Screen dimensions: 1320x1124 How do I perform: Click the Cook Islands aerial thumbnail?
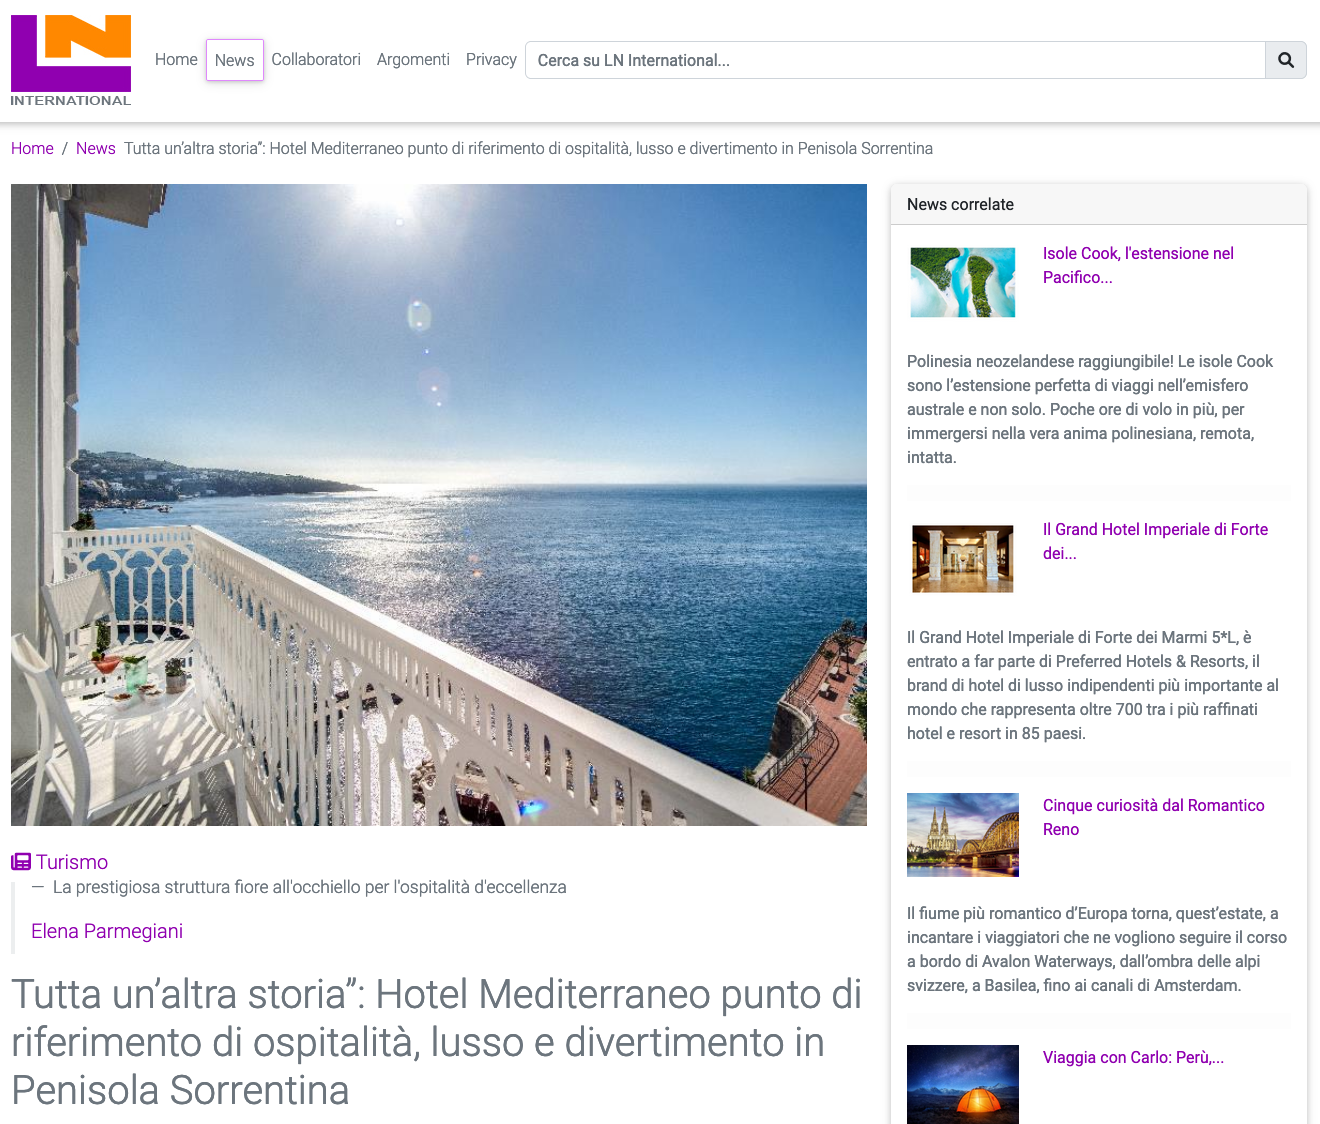(963, 282)
